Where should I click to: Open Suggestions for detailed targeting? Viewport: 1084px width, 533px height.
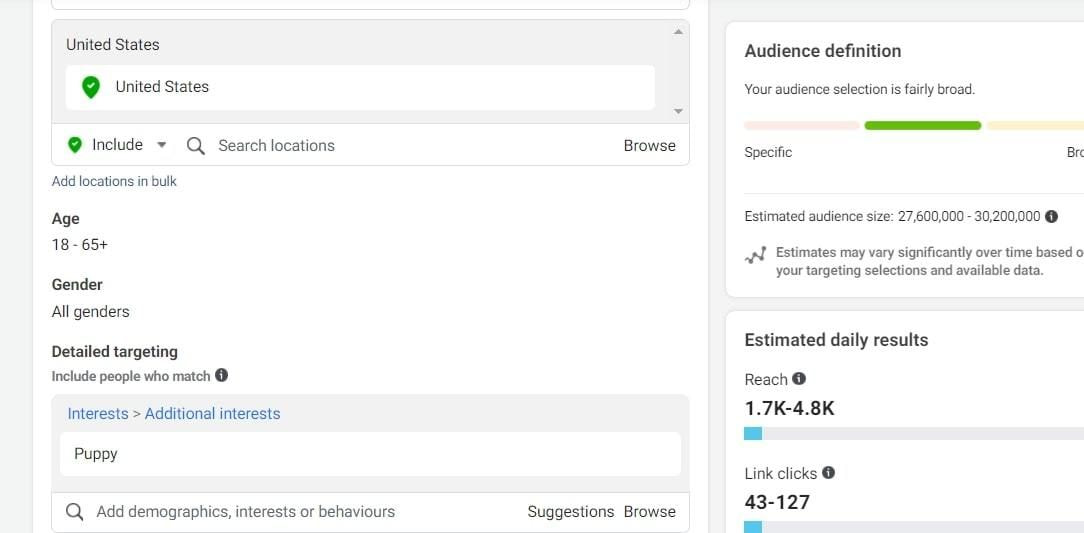tap(570, 512)
